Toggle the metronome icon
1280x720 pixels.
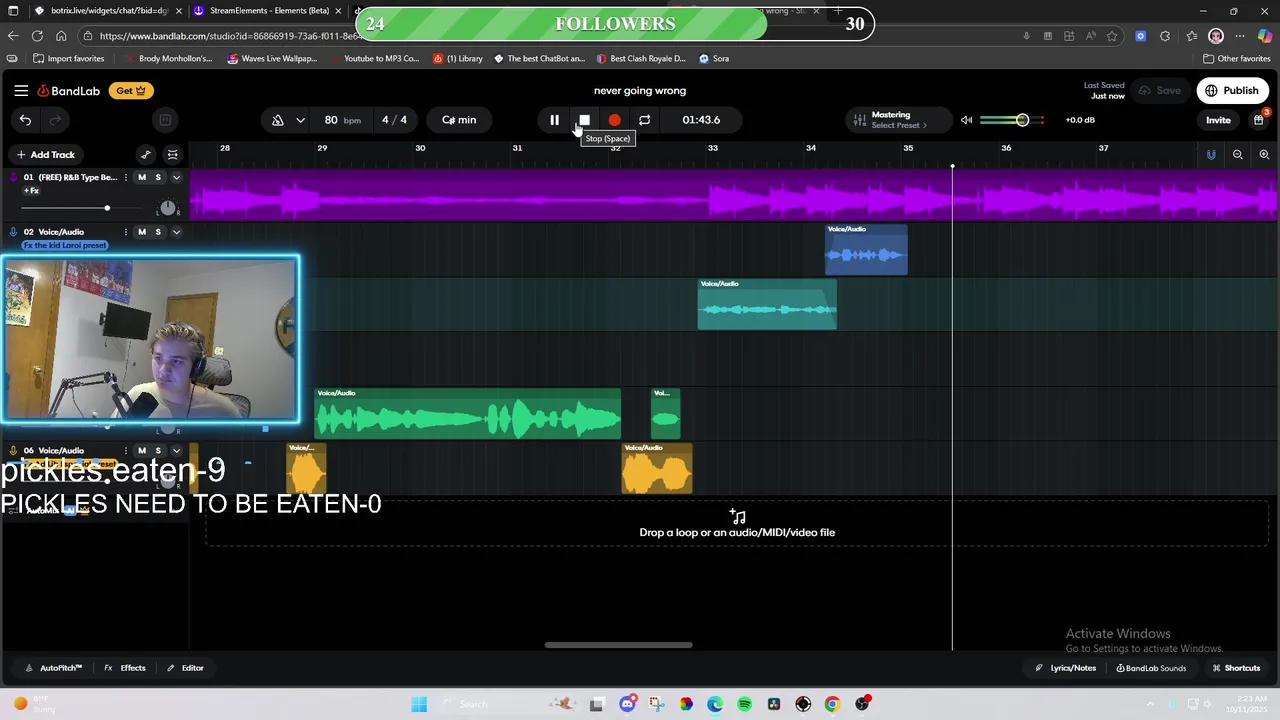tap(278, 120)
